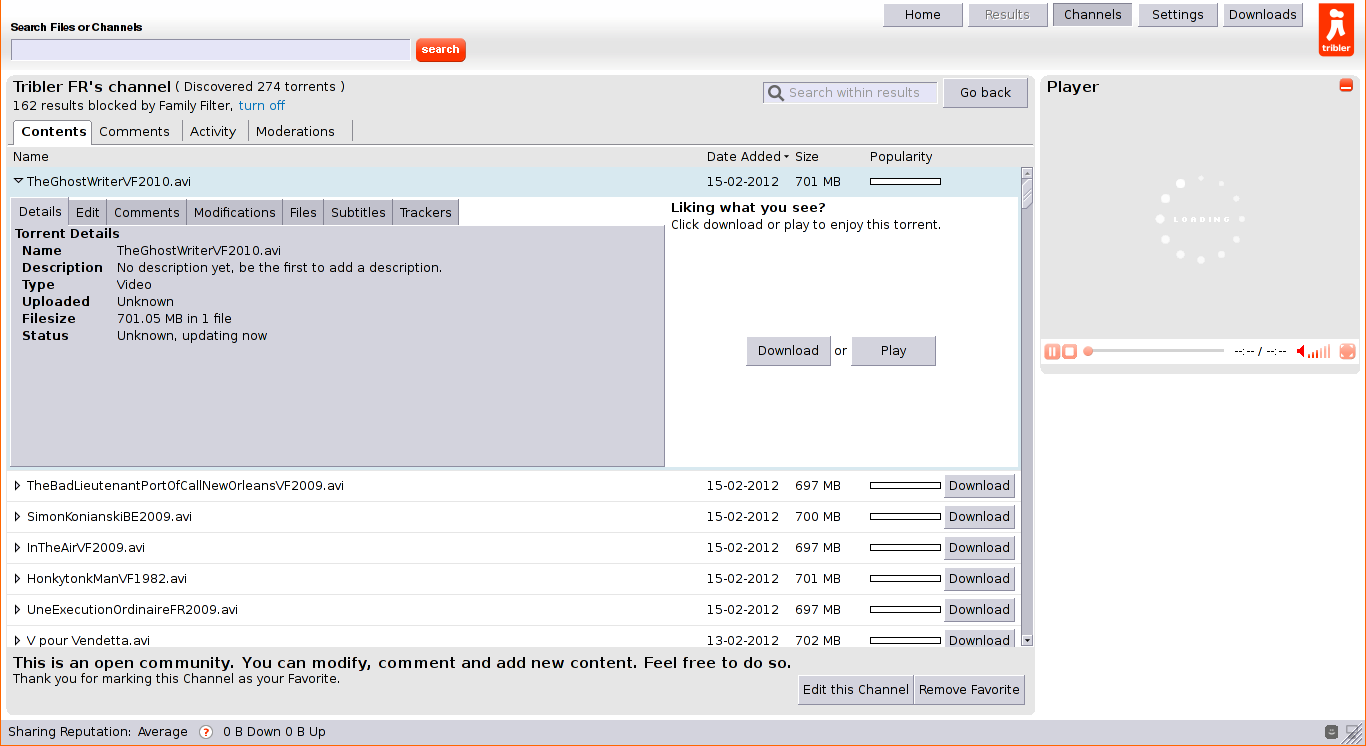Click Edit this Channel button
The width and height of the screenshot is (1366, 746).
(856, 690)
